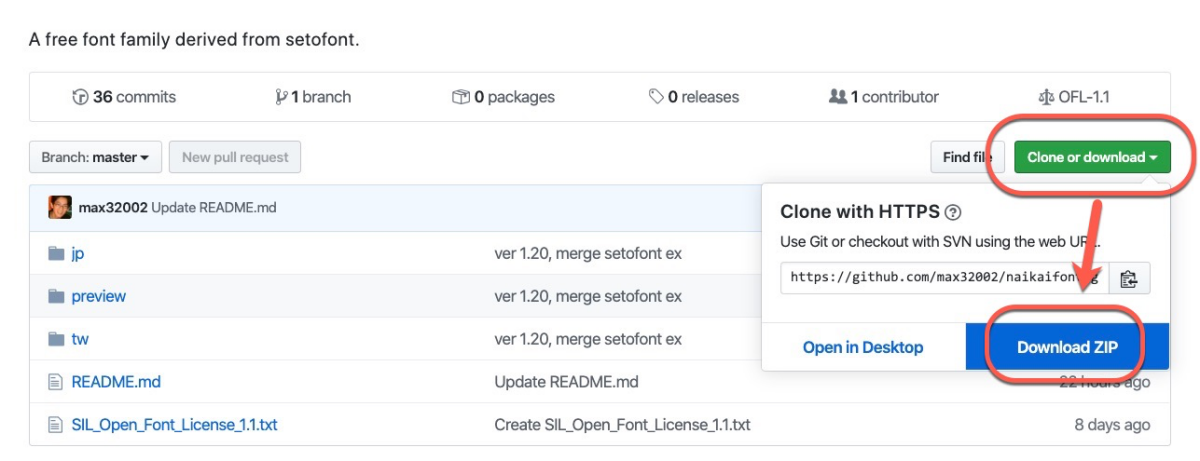Open the Branch: master dropdown

click(x=95, y=157)
